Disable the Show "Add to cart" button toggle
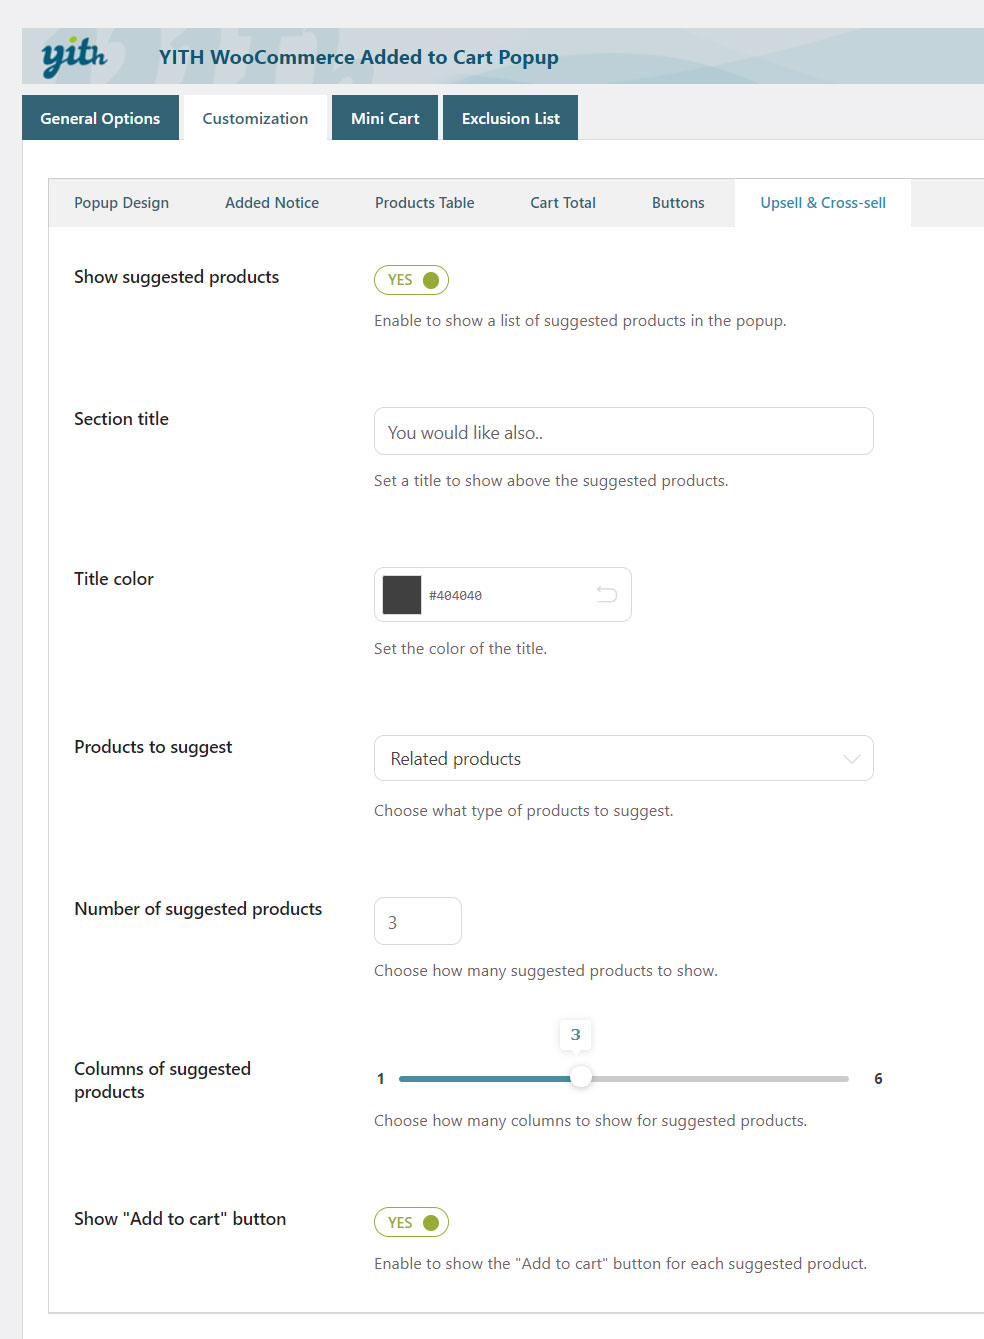 pos(411,1222)
